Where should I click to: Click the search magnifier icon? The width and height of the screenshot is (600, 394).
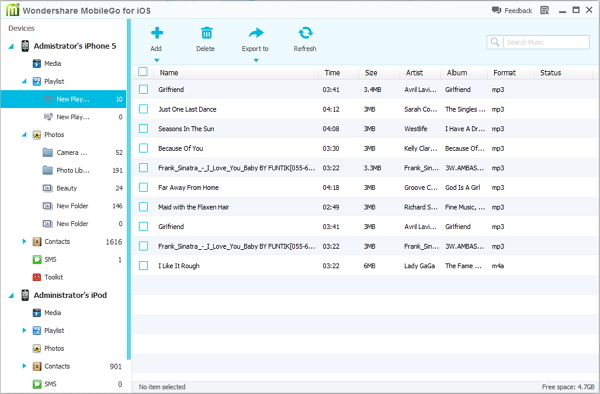495,42
